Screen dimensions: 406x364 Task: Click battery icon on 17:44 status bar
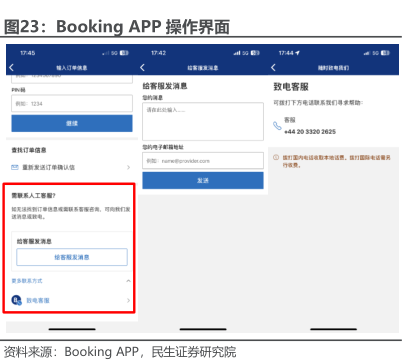tap(385, 53)
